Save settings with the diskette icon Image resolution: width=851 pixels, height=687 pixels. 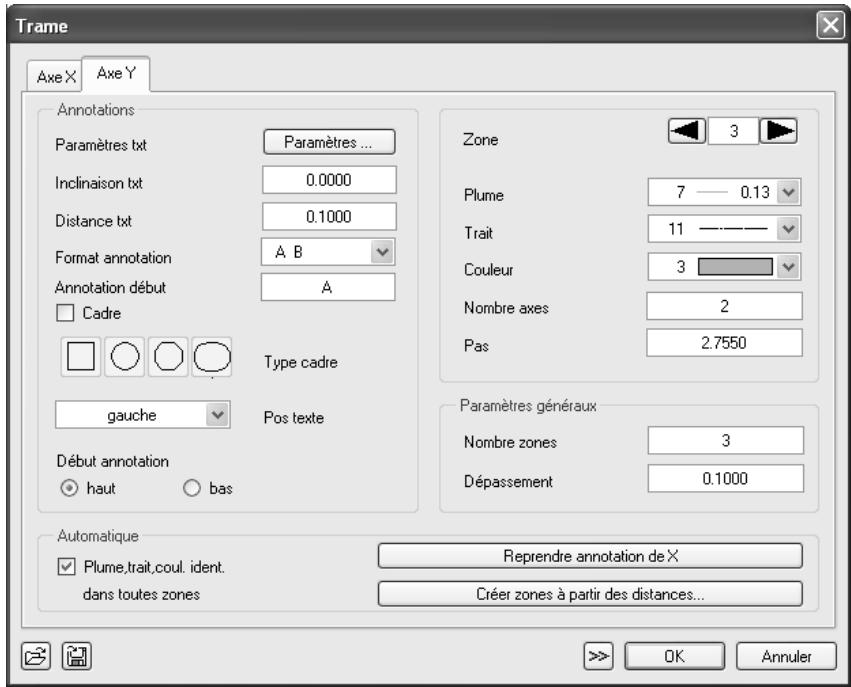click(77, 656)
